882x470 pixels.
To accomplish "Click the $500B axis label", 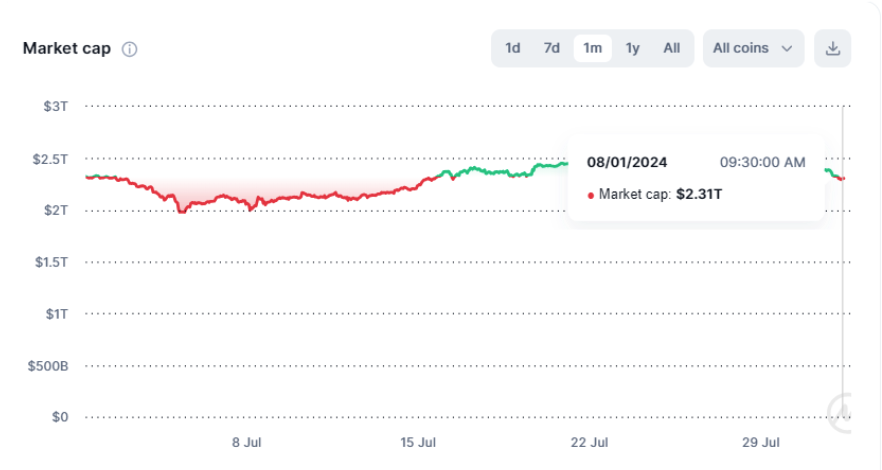I will click(48, 366).
